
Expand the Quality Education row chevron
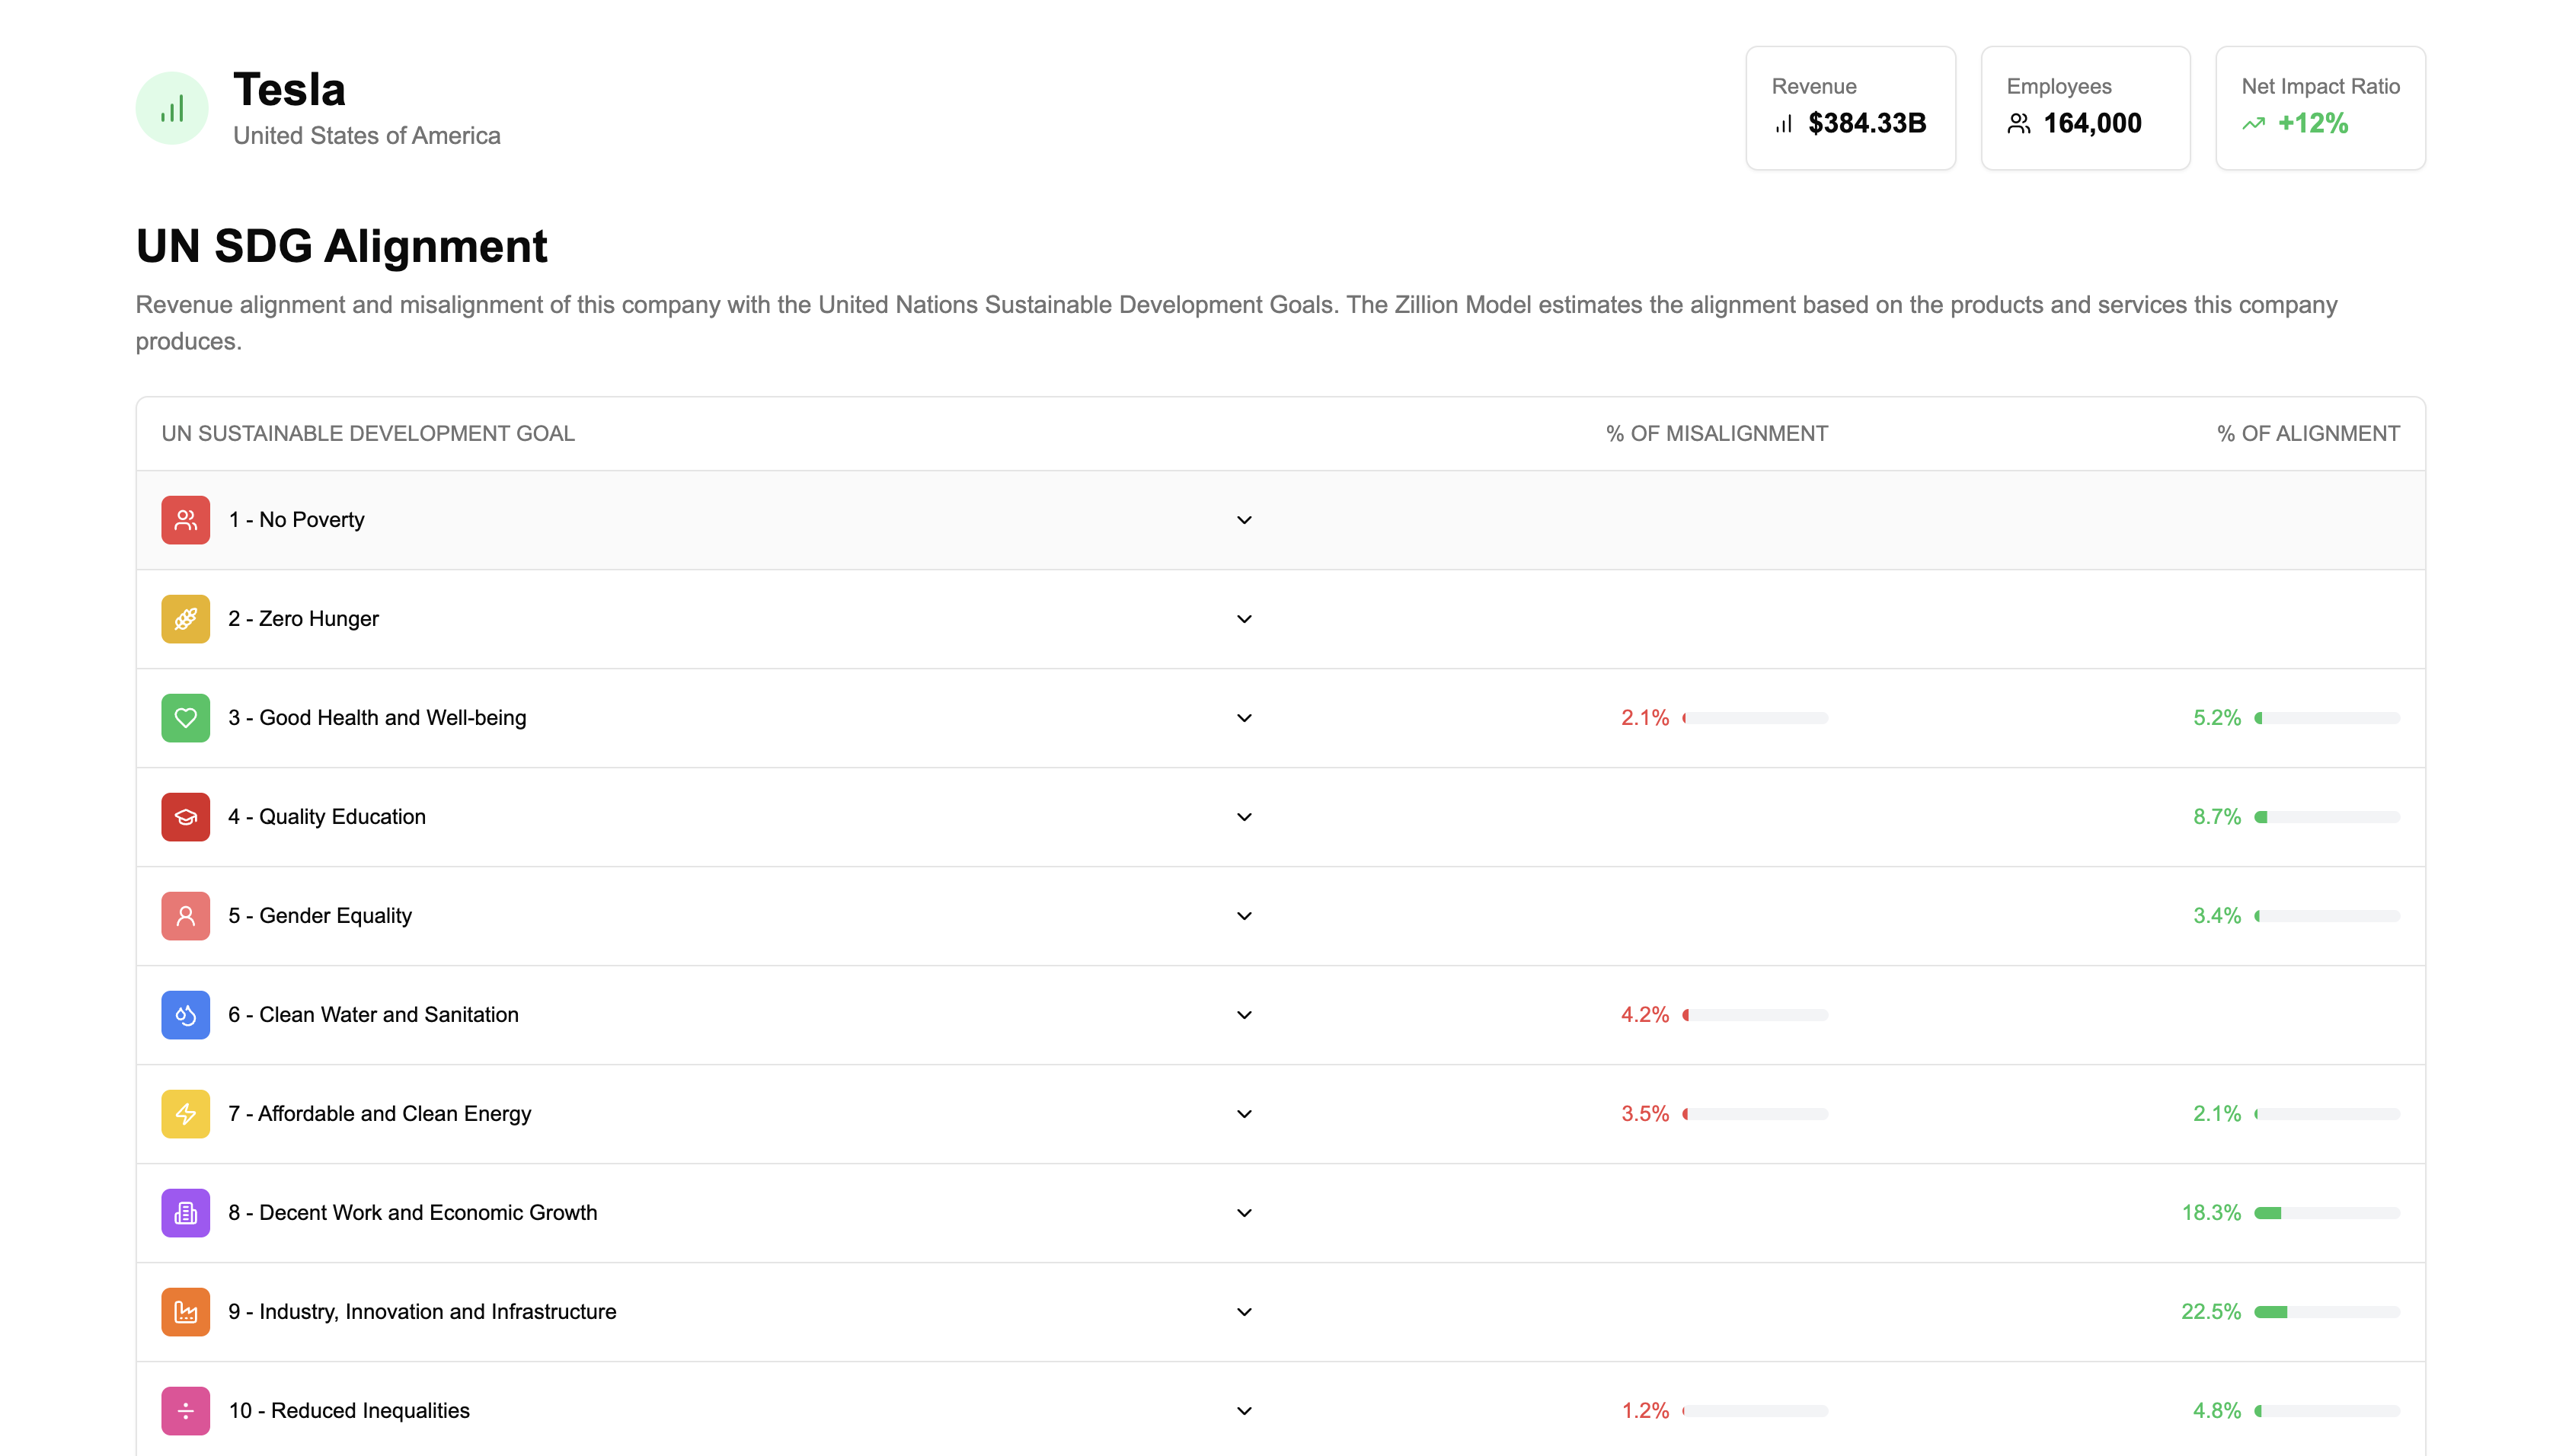(x=1244, y=817)
